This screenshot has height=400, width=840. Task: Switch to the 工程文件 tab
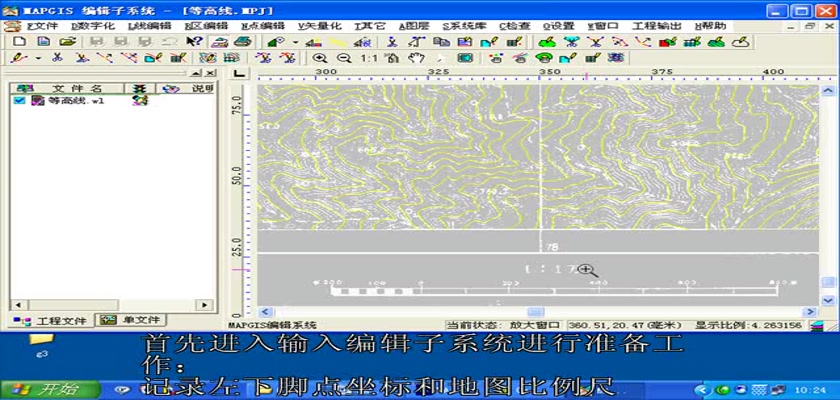pyautogui.click(x=50, y=321)
